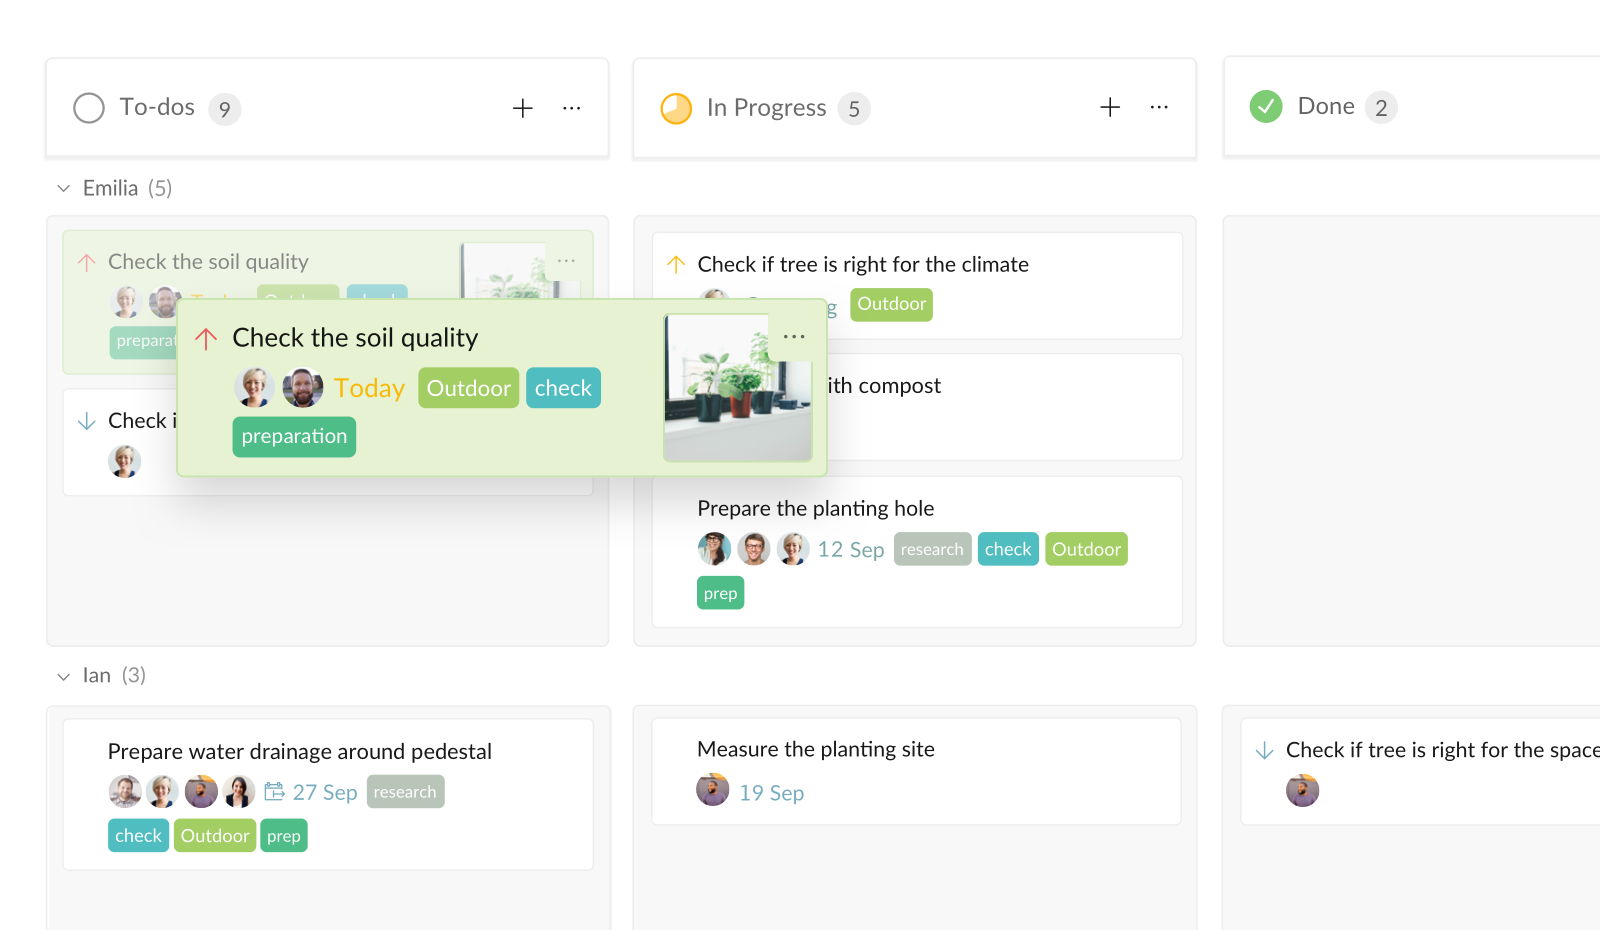Collapse the Ian group
This screenshot has height=930, width=1600.
pos(64,676)
